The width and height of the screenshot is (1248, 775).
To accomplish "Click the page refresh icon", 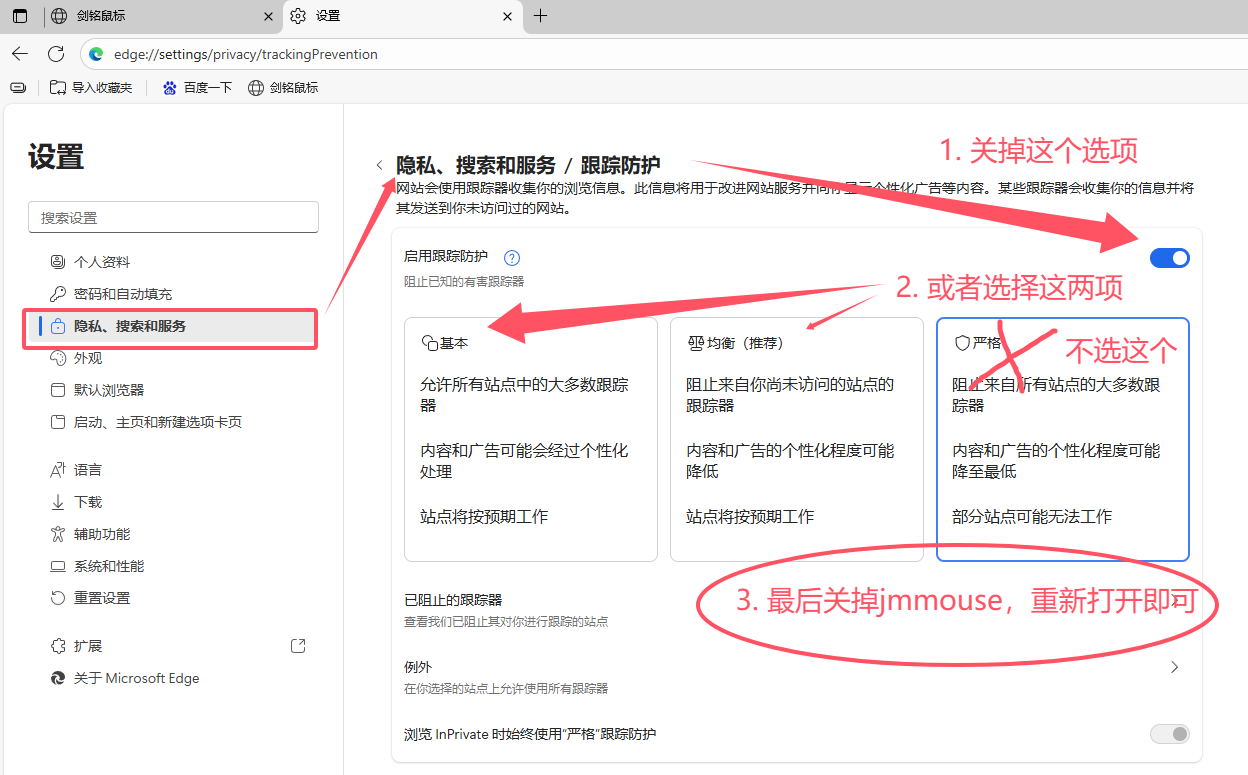I will 56,54.
